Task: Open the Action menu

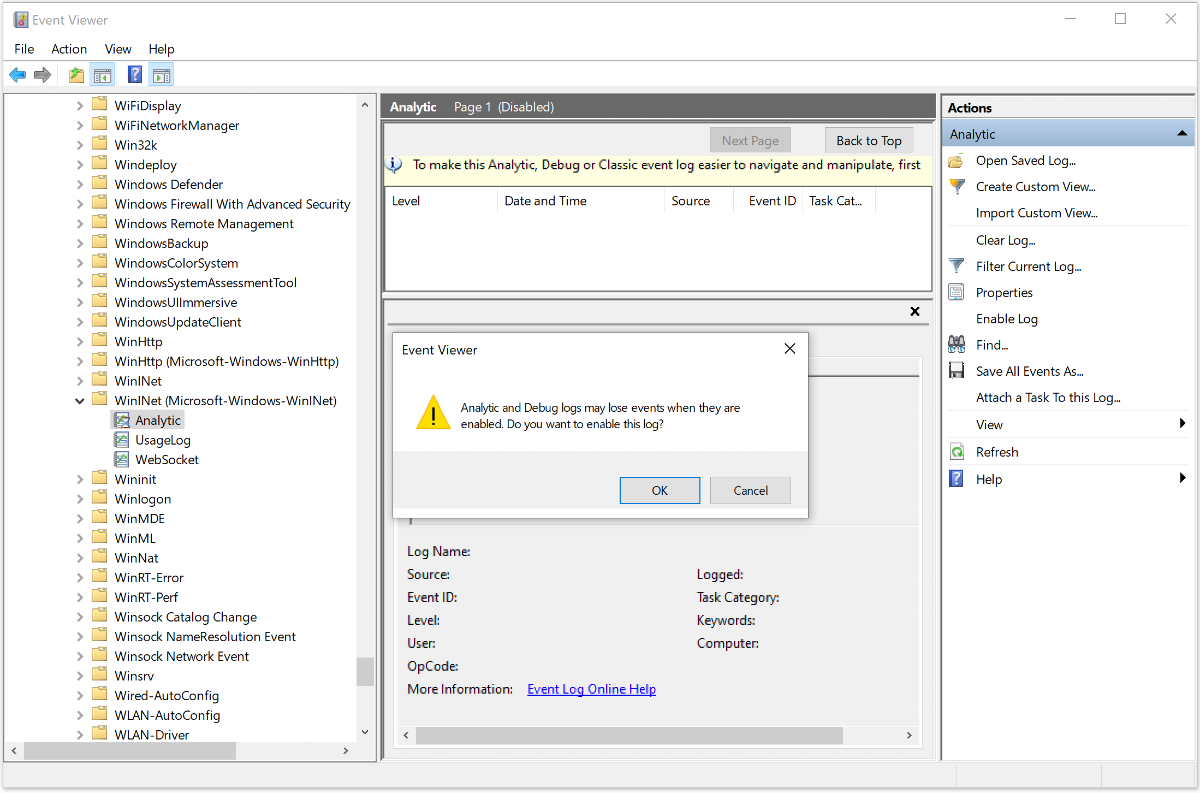Action: [69, 49]
